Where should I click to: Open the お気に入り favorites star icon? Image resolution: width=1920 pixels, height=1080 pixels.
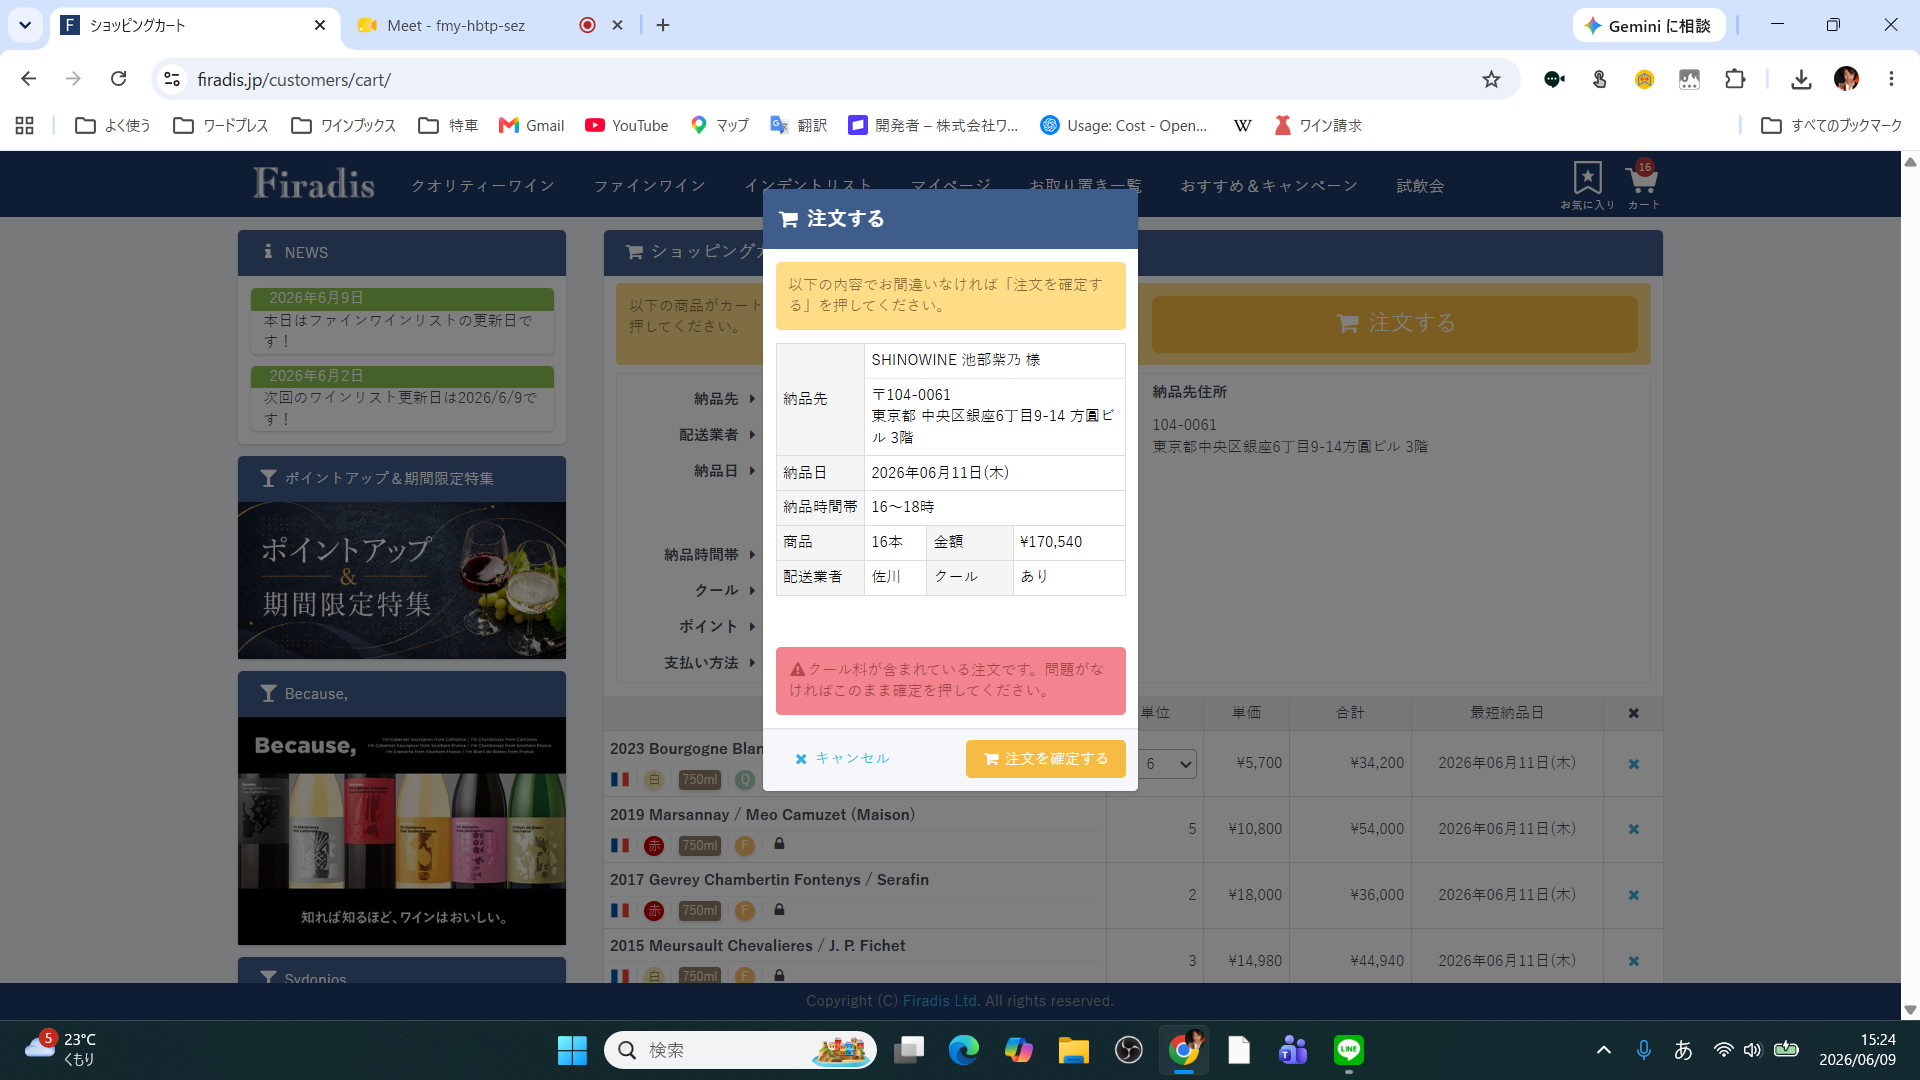point(1587,184)
